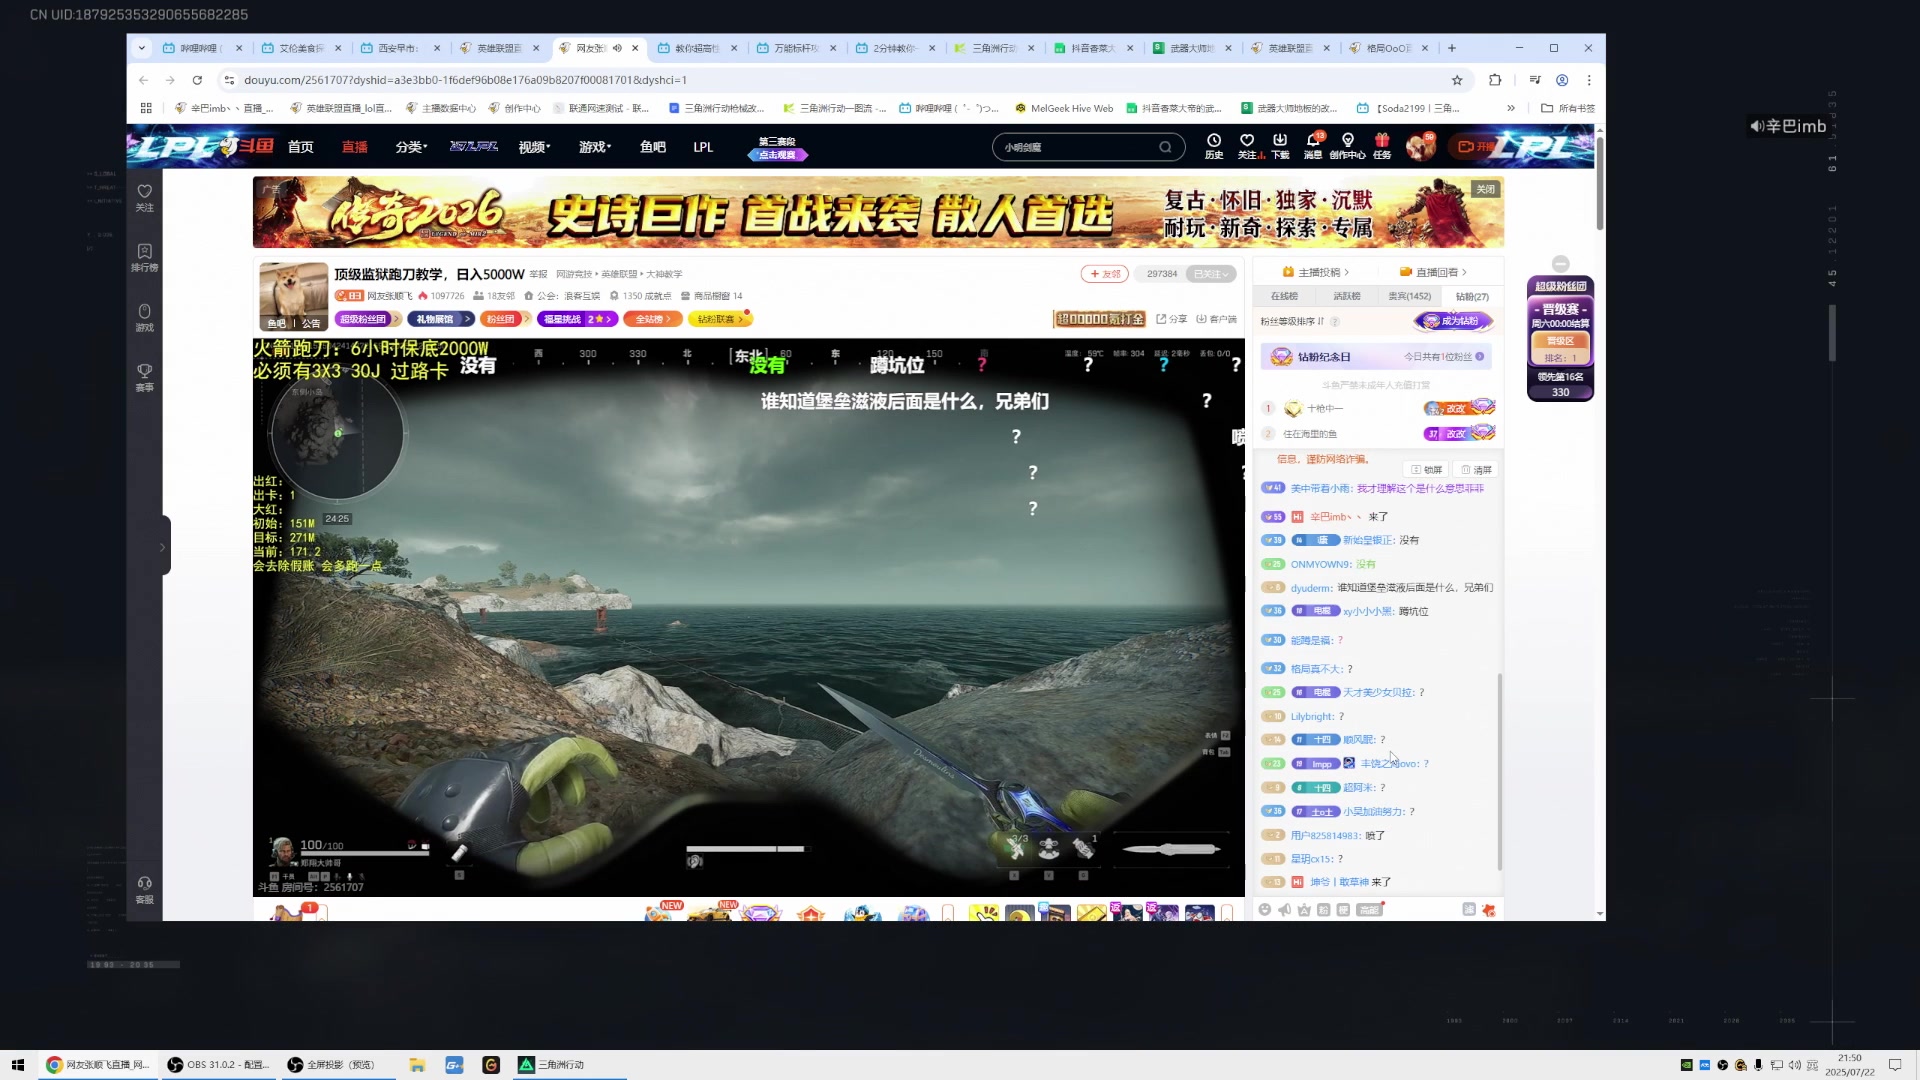
Task: Click 清屏 to clear chat
Action: click(1476, 469)
